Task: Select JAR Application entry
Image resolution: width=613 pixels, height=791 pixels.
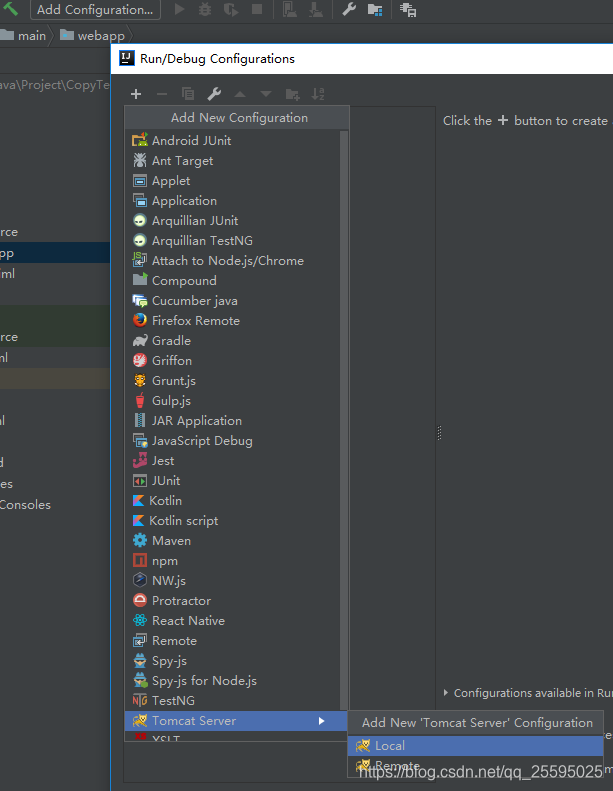Action: coord(236,421)
